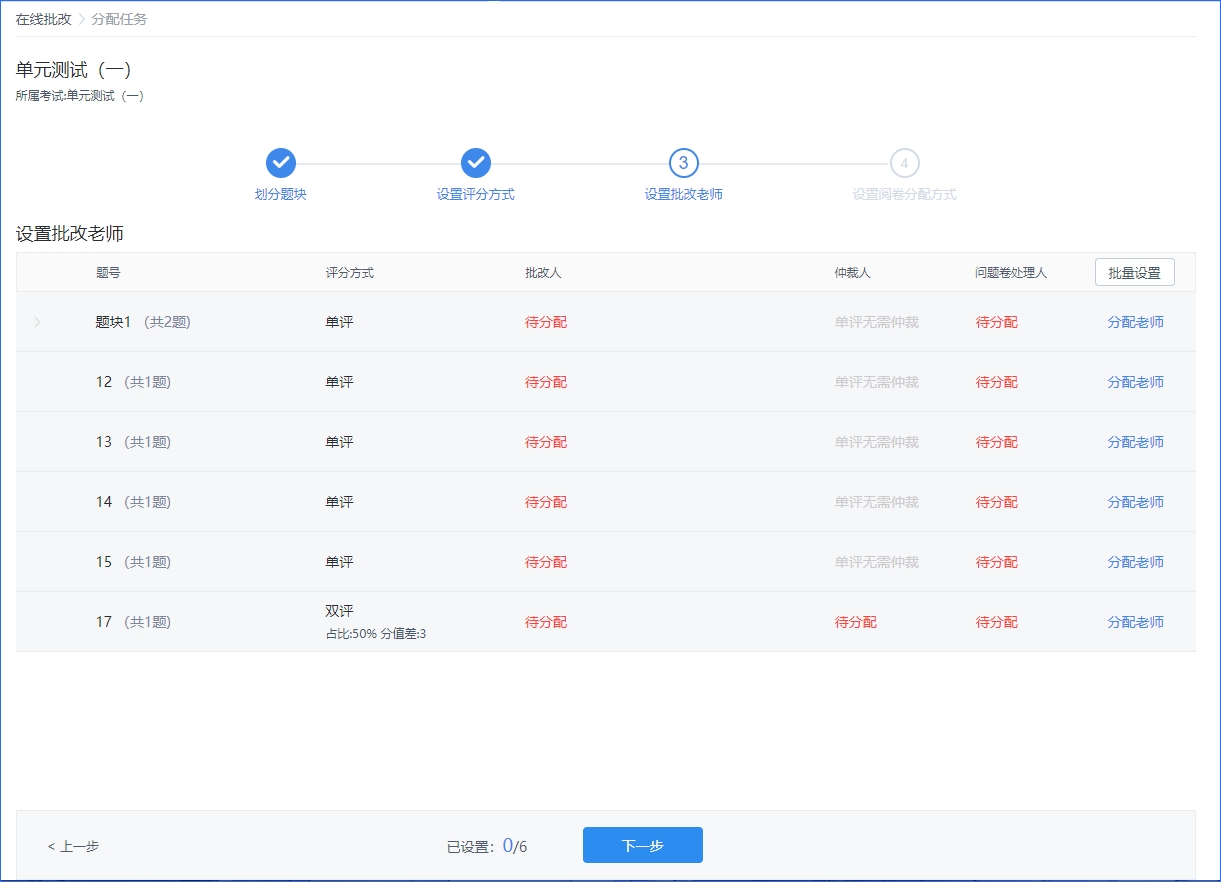Click 批改人 待分配 in question 12 row
Viewport: 1221px width, 882px height.
[546, 382]
